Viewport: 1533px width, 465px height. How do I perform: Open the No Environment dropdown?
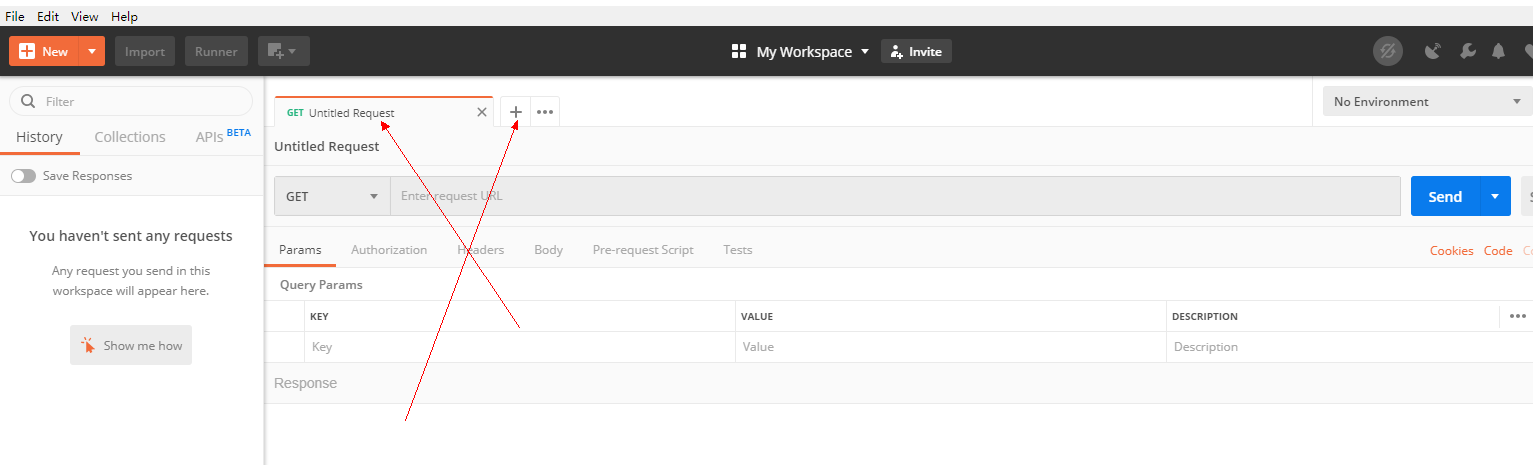click(x=1427, y=101)
